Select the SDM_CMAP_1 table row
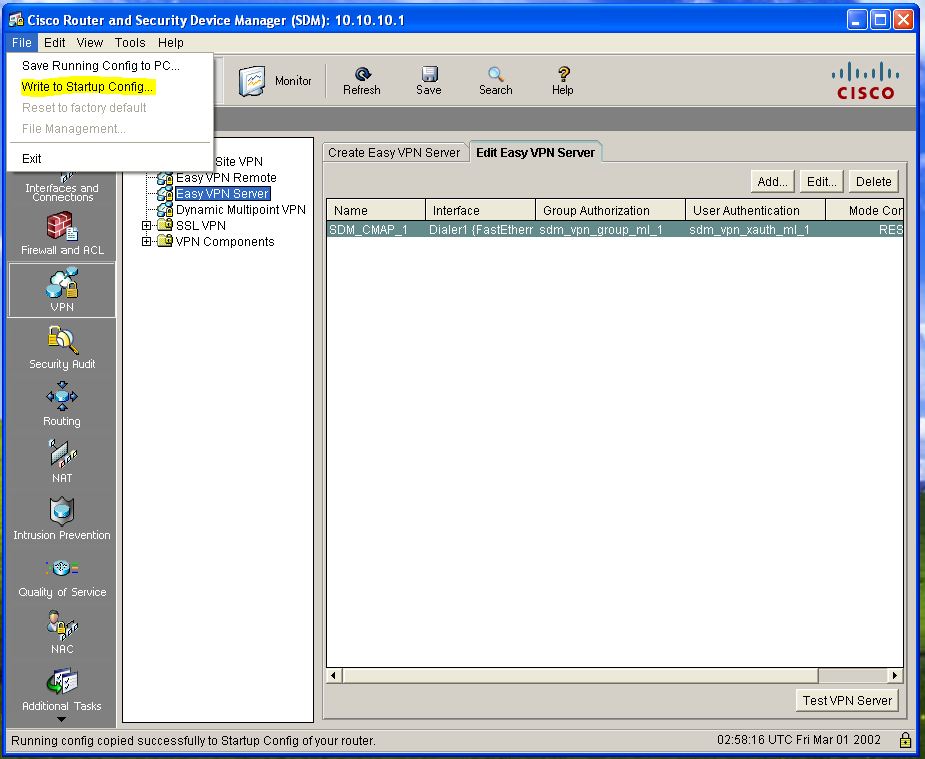 615,229
